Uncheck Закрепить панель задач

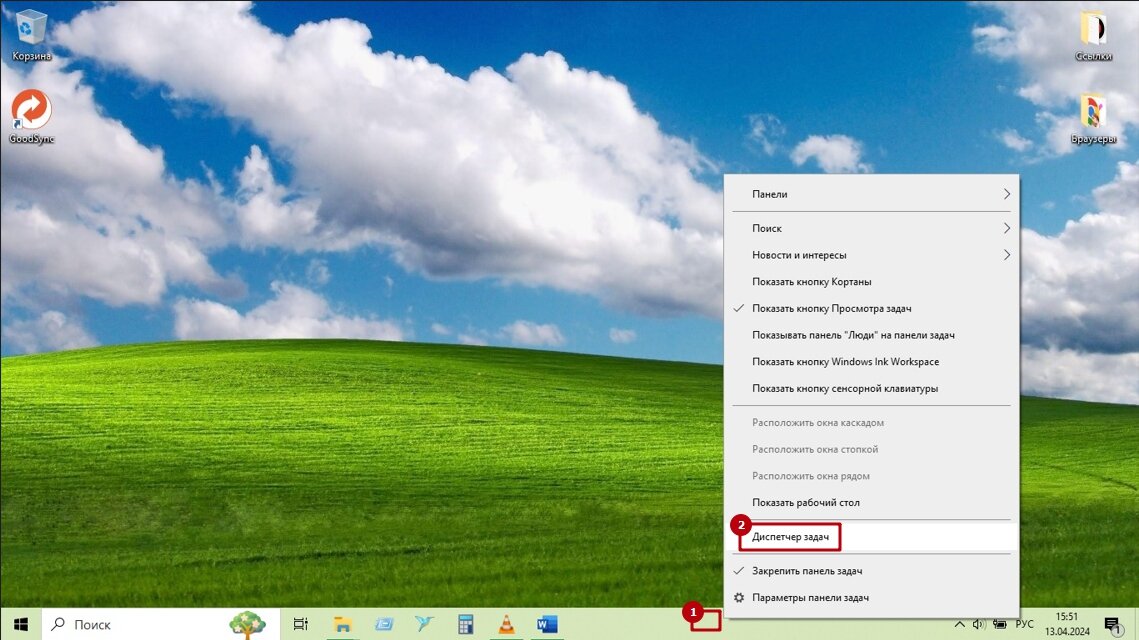coord(872,571)
